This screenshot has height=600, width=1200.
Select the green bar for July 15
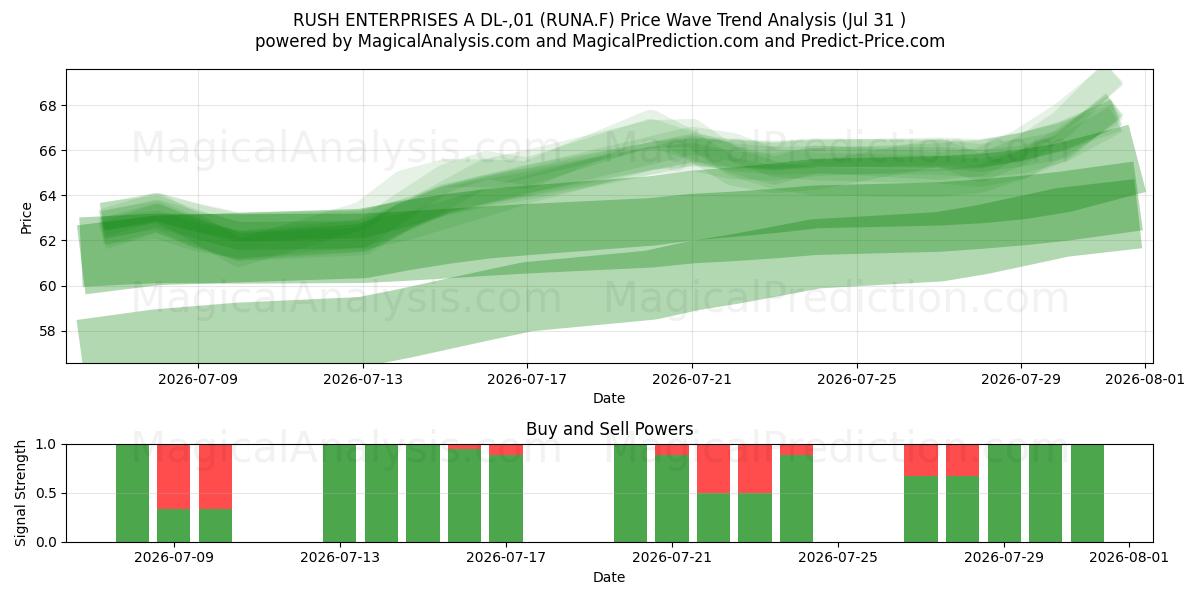[x=423, y=493]
